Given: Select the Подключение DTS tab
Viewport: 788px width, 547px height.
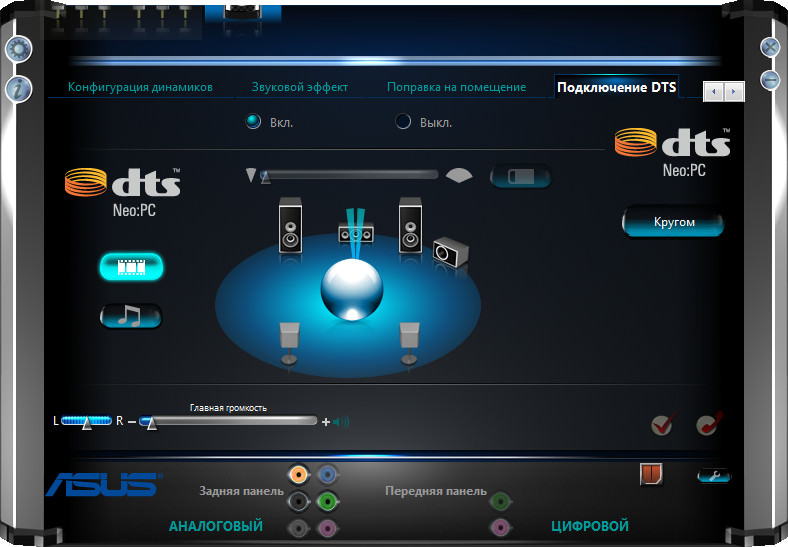Looking at the screenshot, I should tap(617, 87).
